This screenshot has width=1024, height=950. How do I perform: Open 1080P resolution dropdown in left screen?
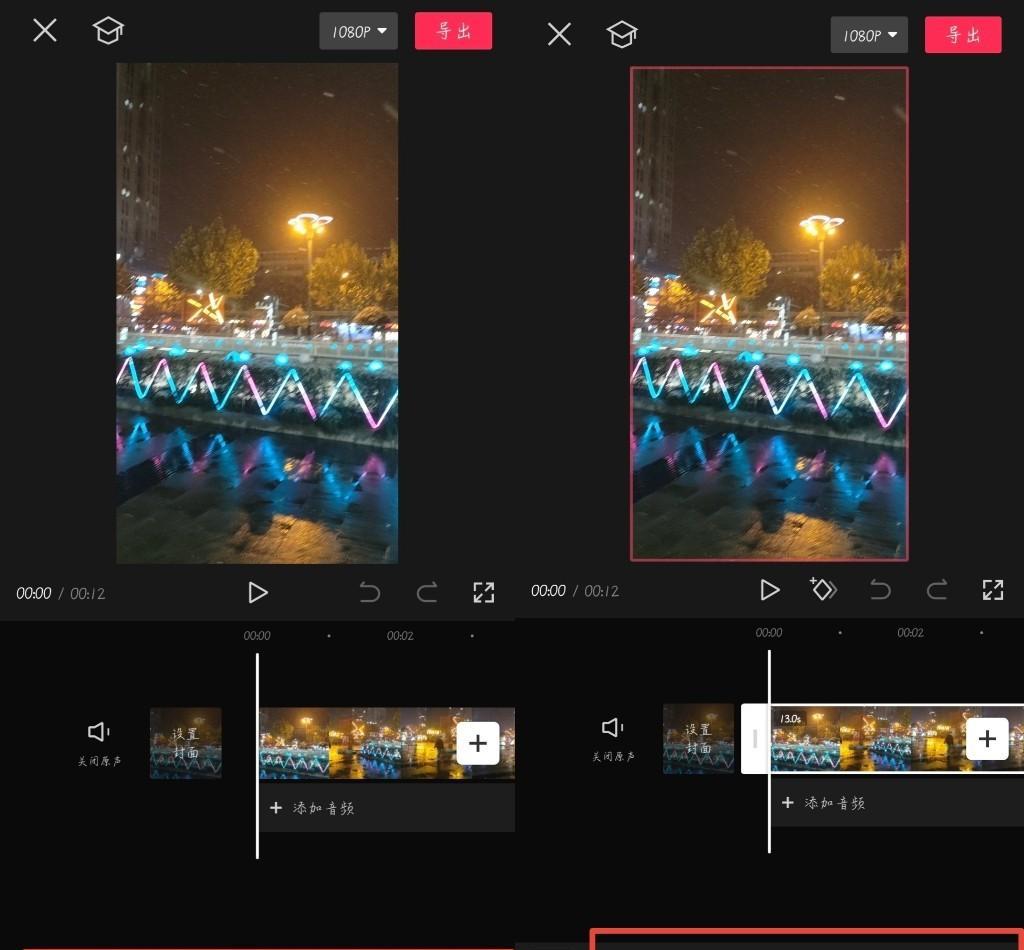(358, 31)
